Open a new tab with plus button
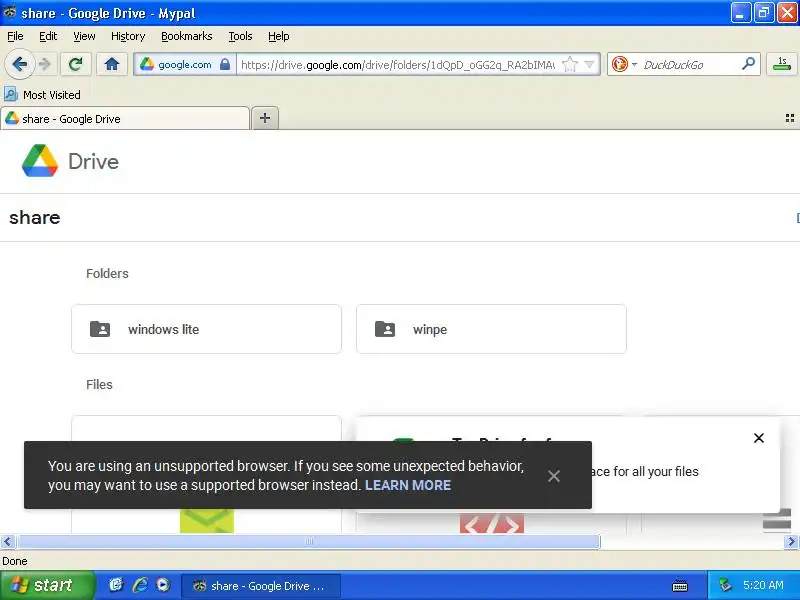 [x=265, y=118]
